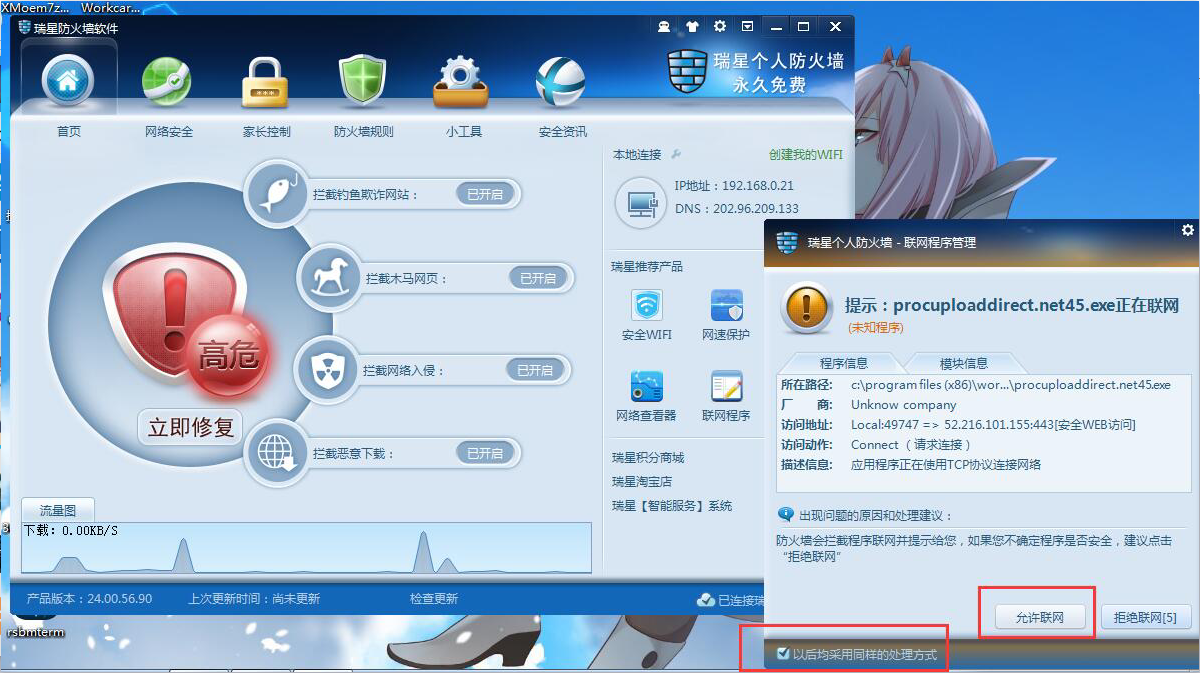The image size is (1200, 673).
Task: Open main window settings gear icon
Action: pos(720,26)
